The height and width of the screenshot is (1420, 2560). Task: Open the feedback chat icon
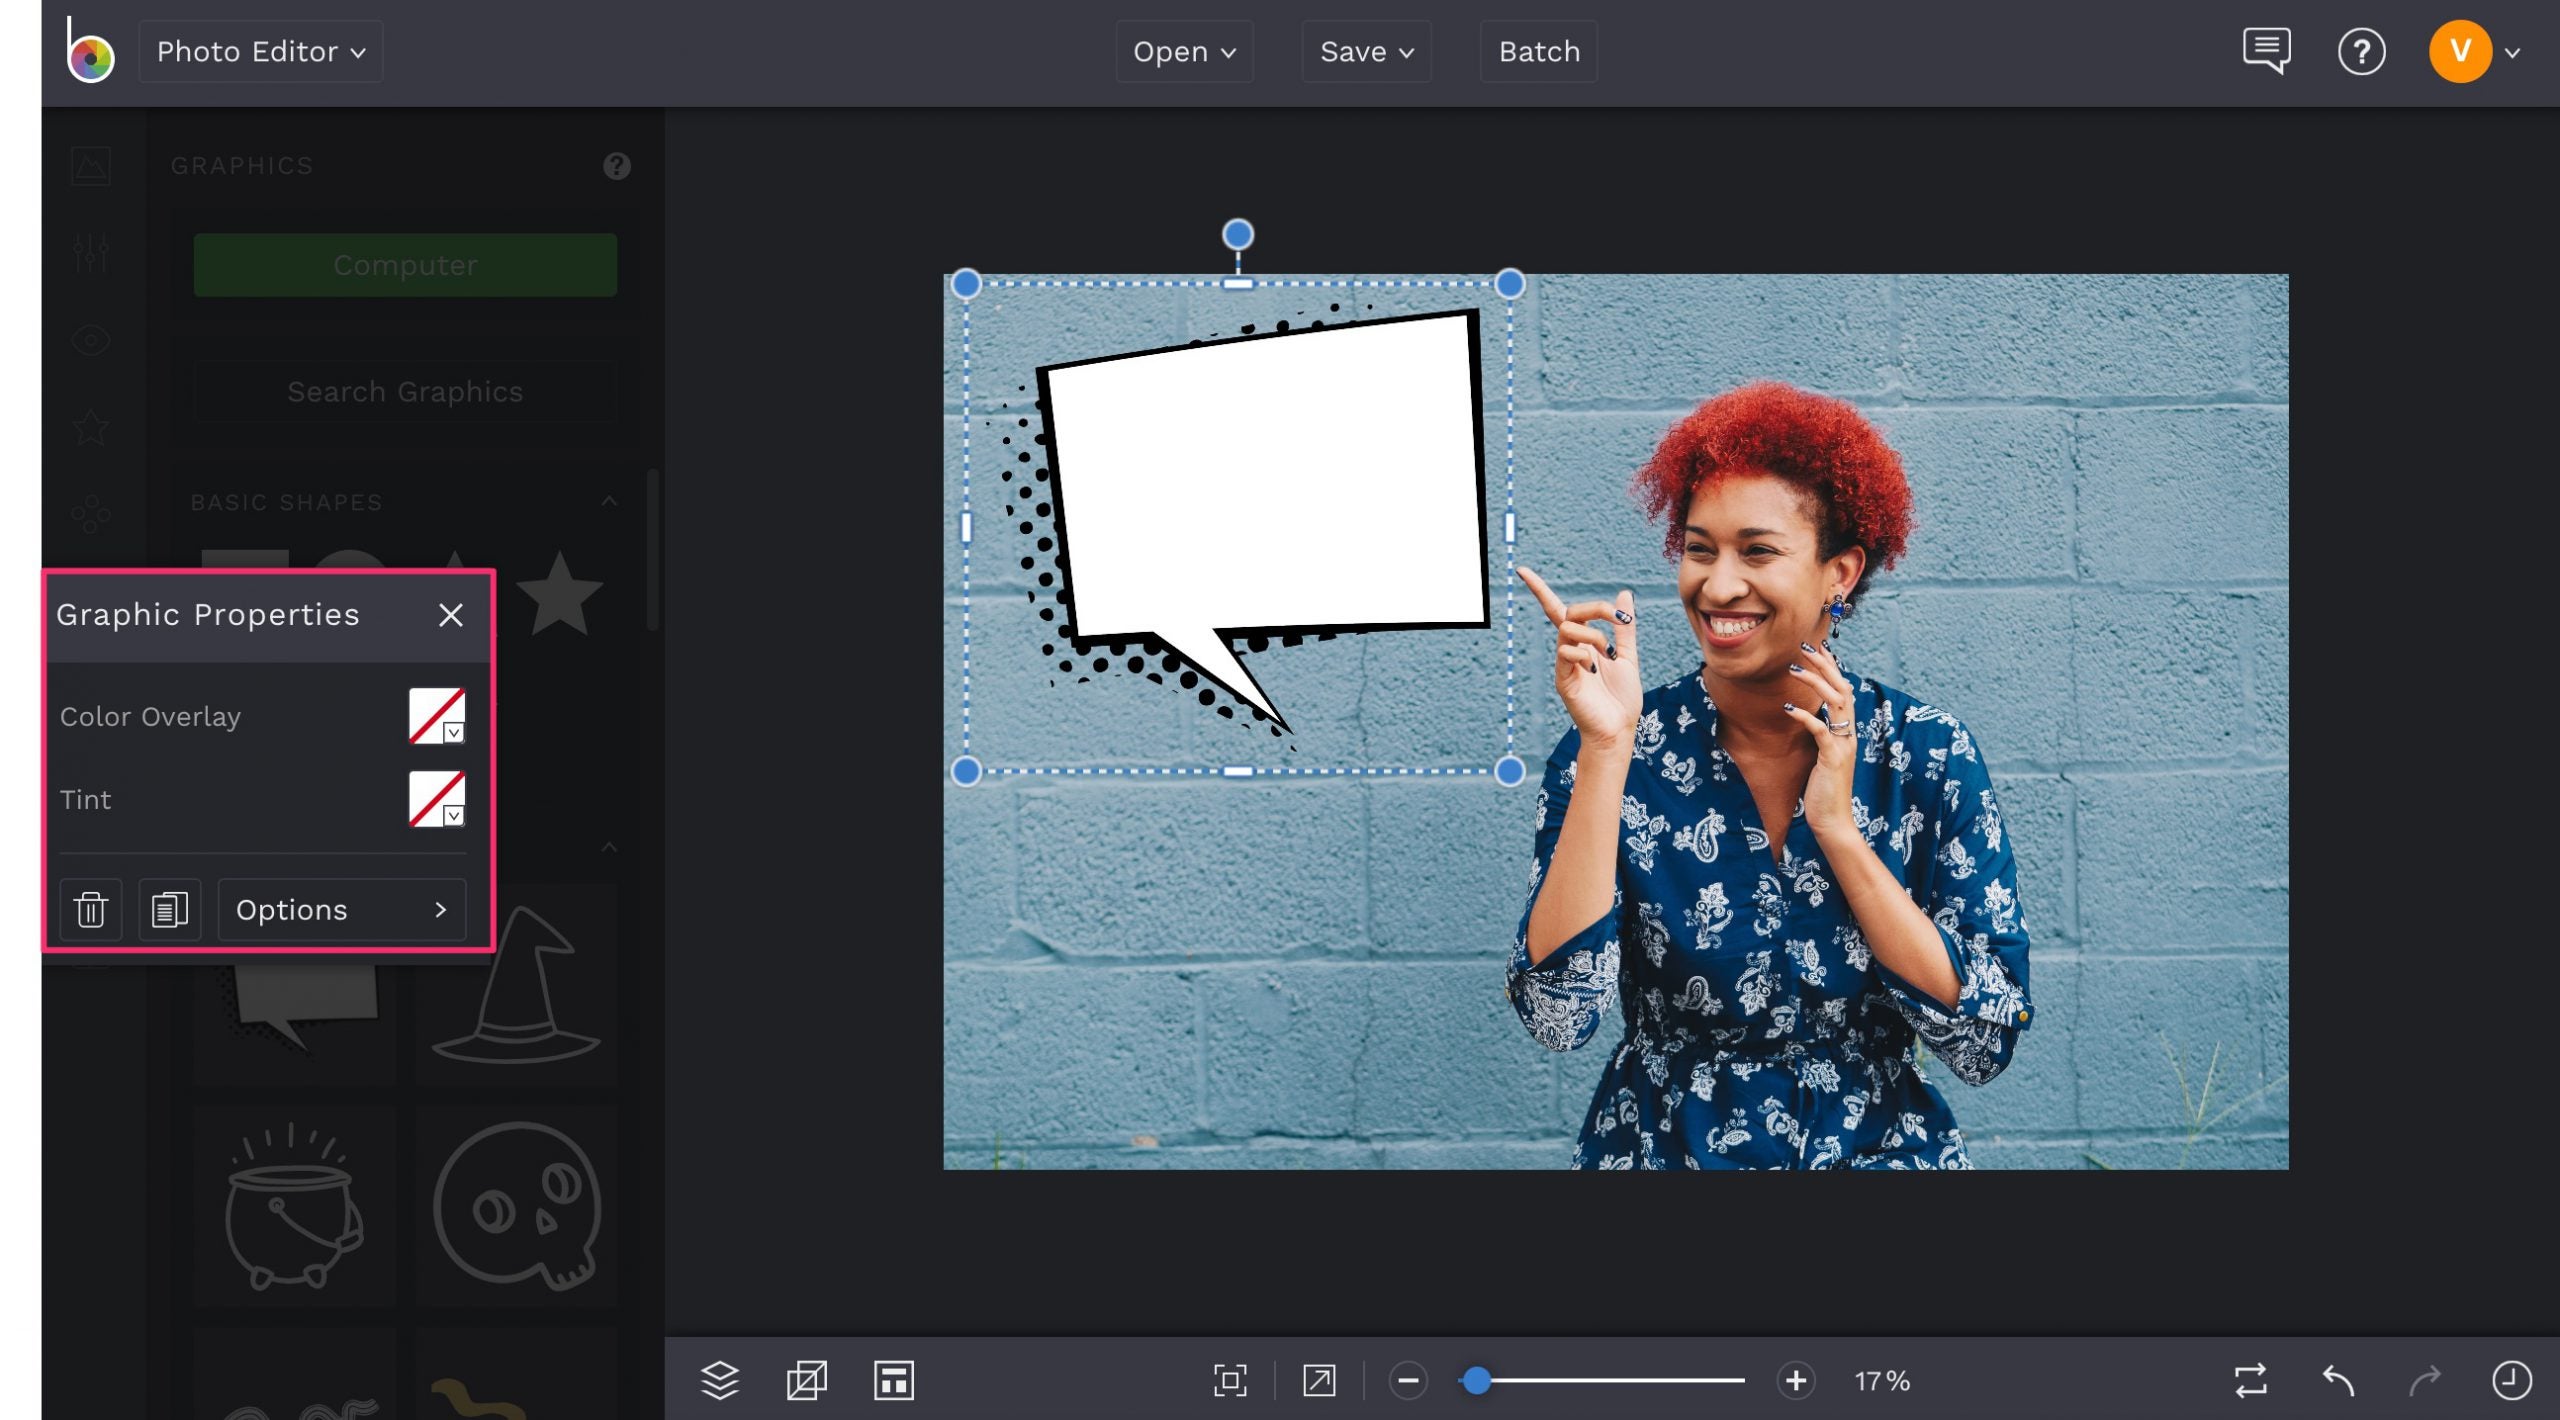pyautogui.click(x=2266, y=50)
